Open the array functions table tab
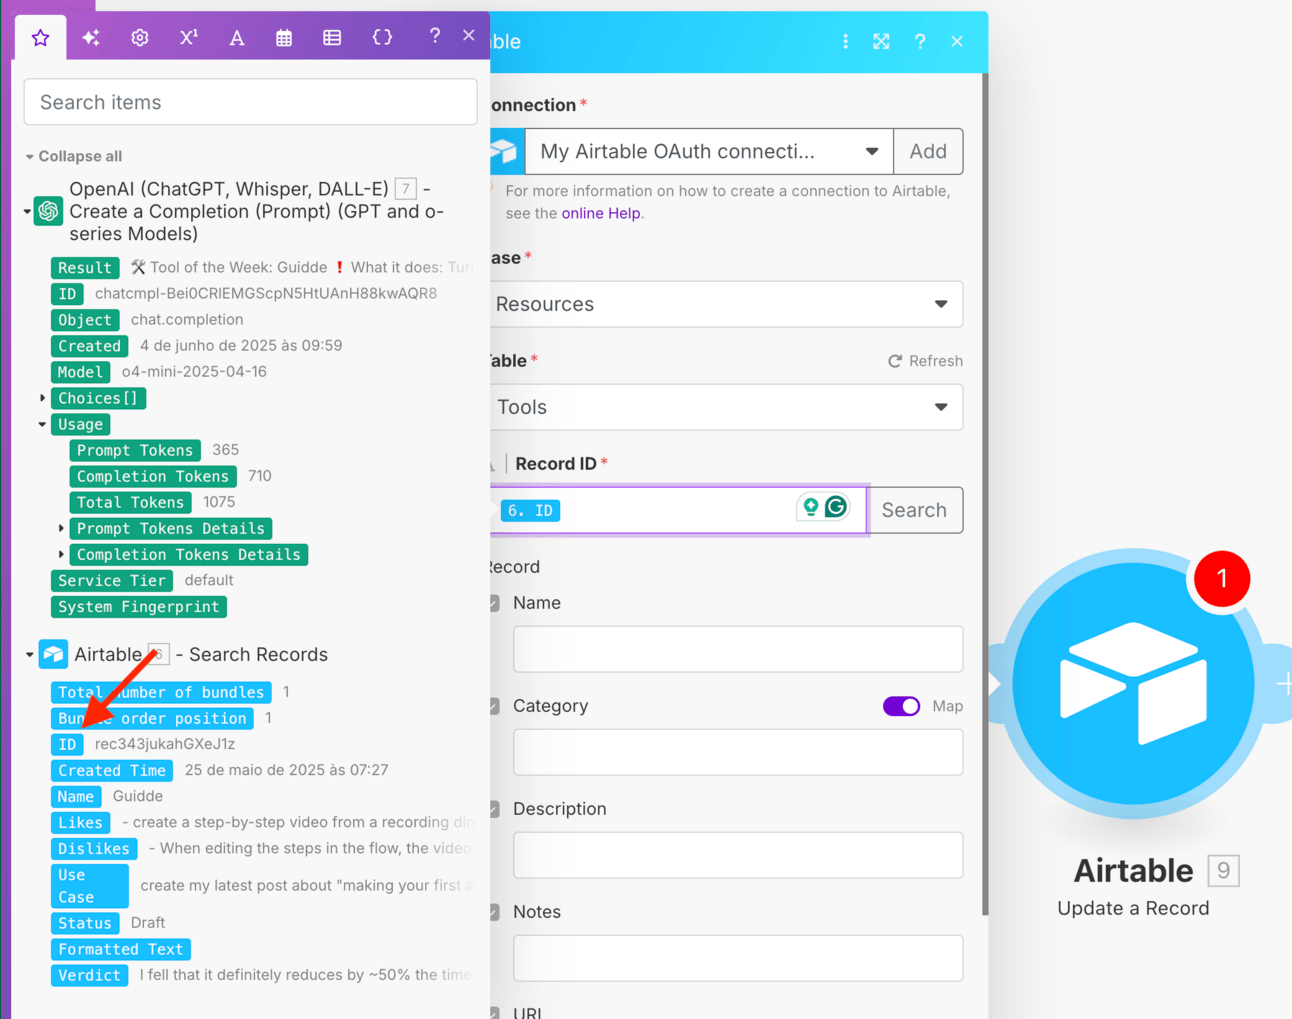 (x=332, y=38)
